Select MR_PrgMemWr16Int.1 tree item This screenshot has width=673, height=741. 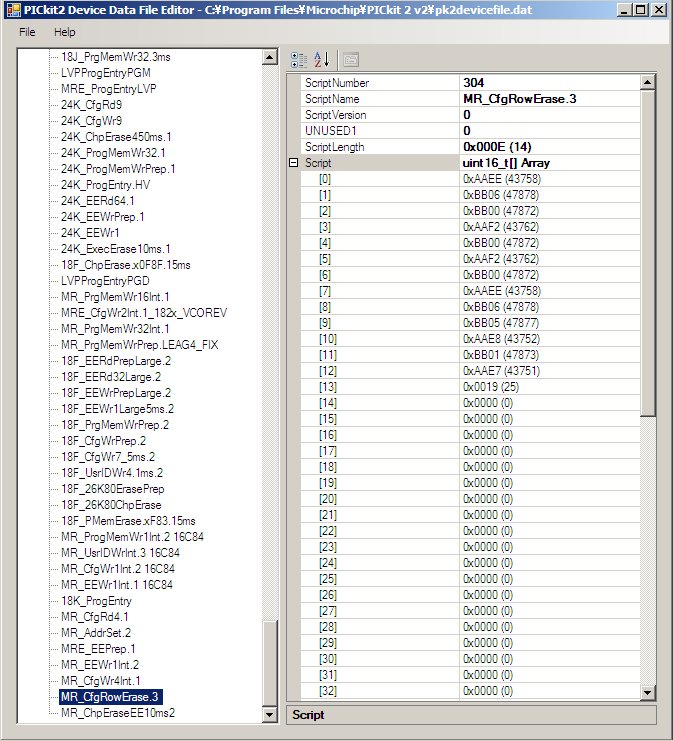115,297
